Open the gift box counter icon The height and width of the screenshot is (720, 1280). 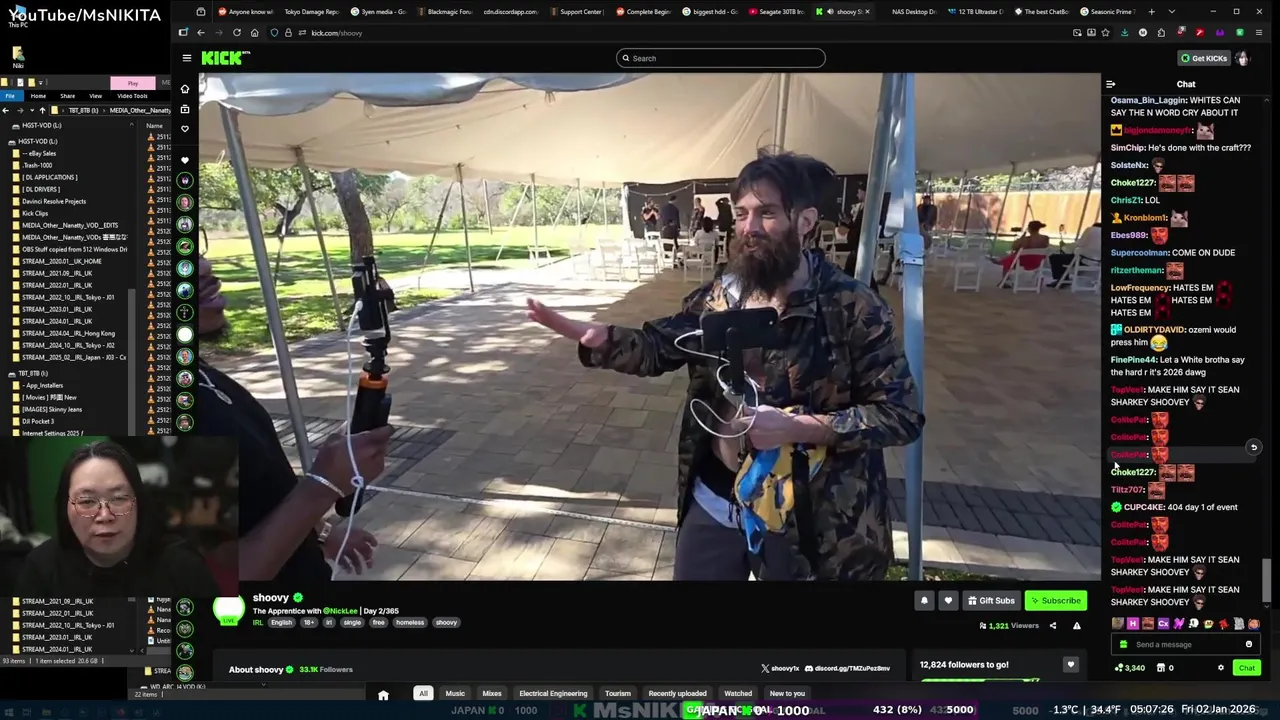point(1164,668)
